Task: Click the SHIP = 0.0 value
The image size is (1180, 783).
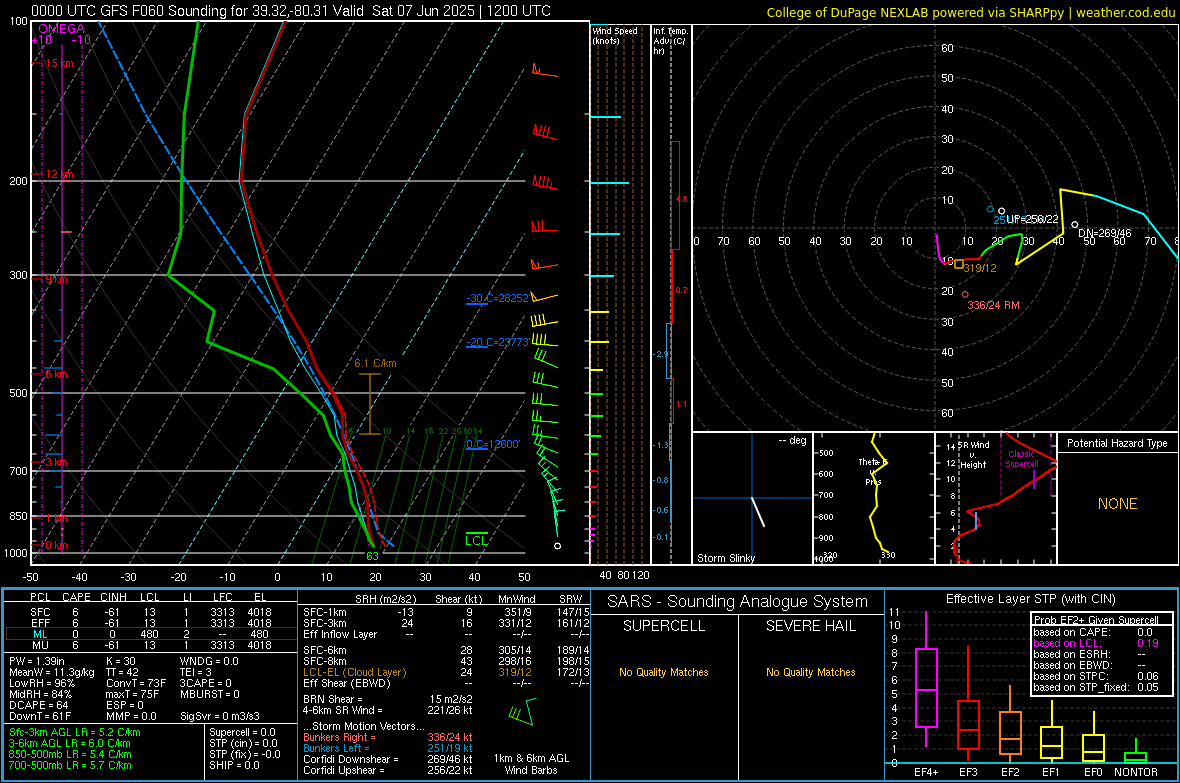Action: point(234,765)
